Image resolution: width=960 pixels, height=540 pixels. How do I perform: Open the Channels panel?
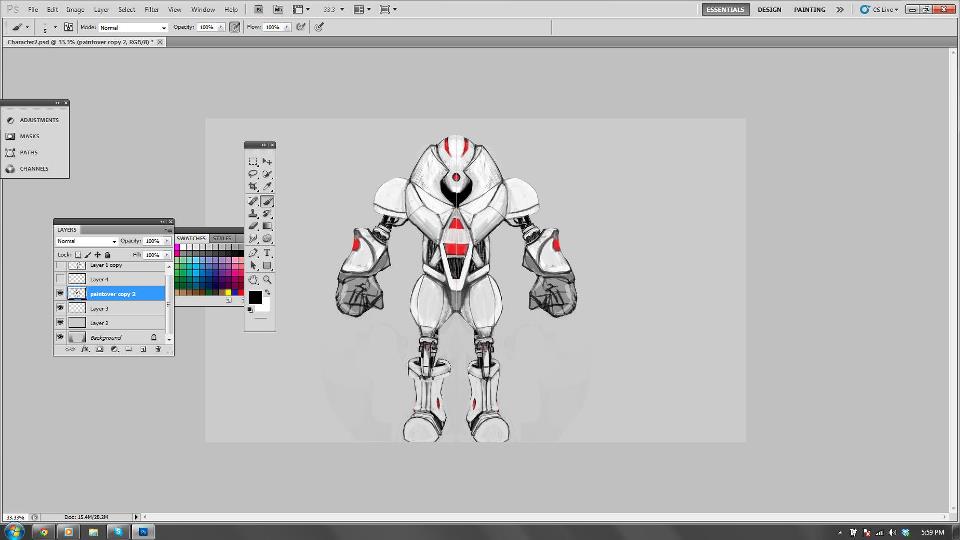click(x=33, y=169)
